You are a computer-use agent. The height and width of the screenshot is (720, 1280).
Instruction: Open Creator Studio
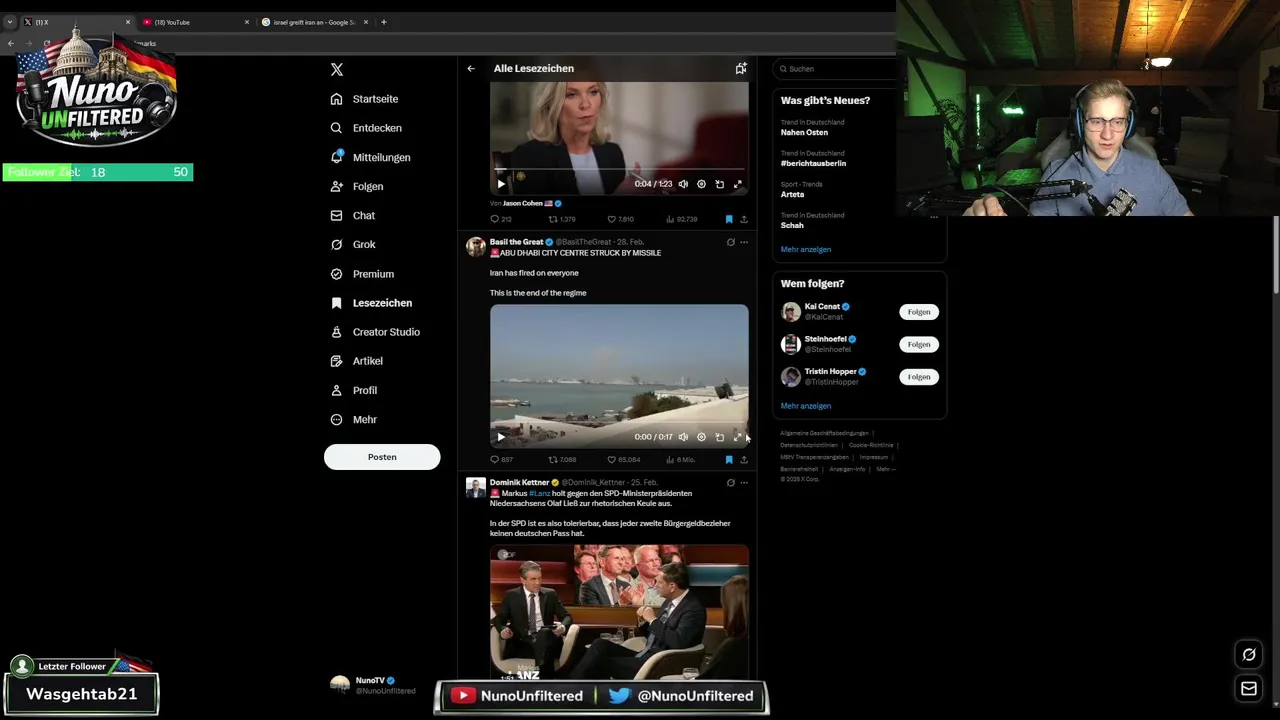pos(375,332)
